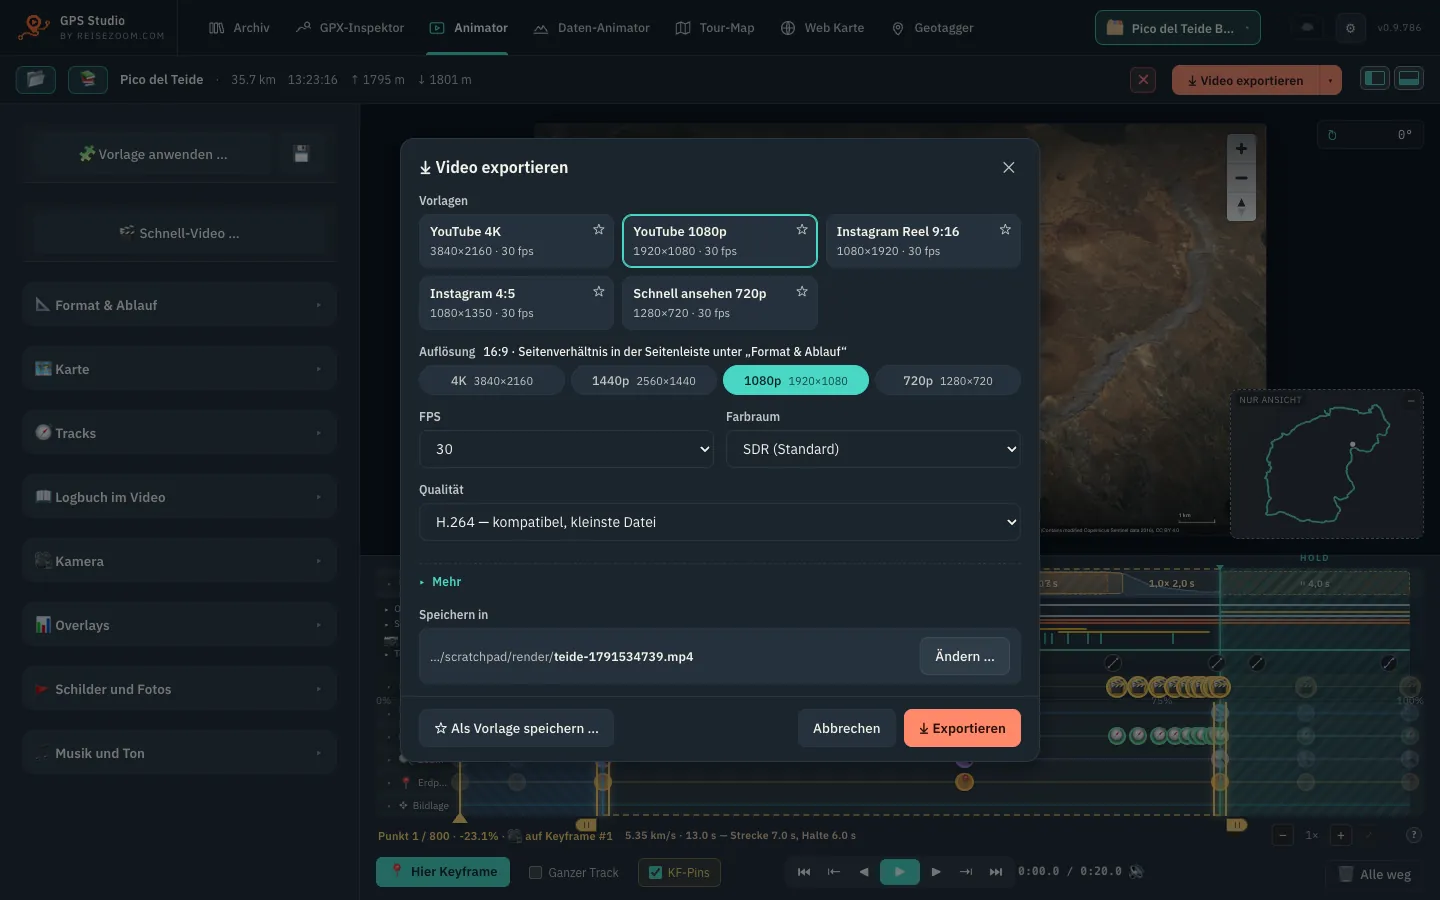The height and width of the screenshot is (900, 1440).
Task: Favorite the YouTube 4K preset star
Action: (598, 230)
